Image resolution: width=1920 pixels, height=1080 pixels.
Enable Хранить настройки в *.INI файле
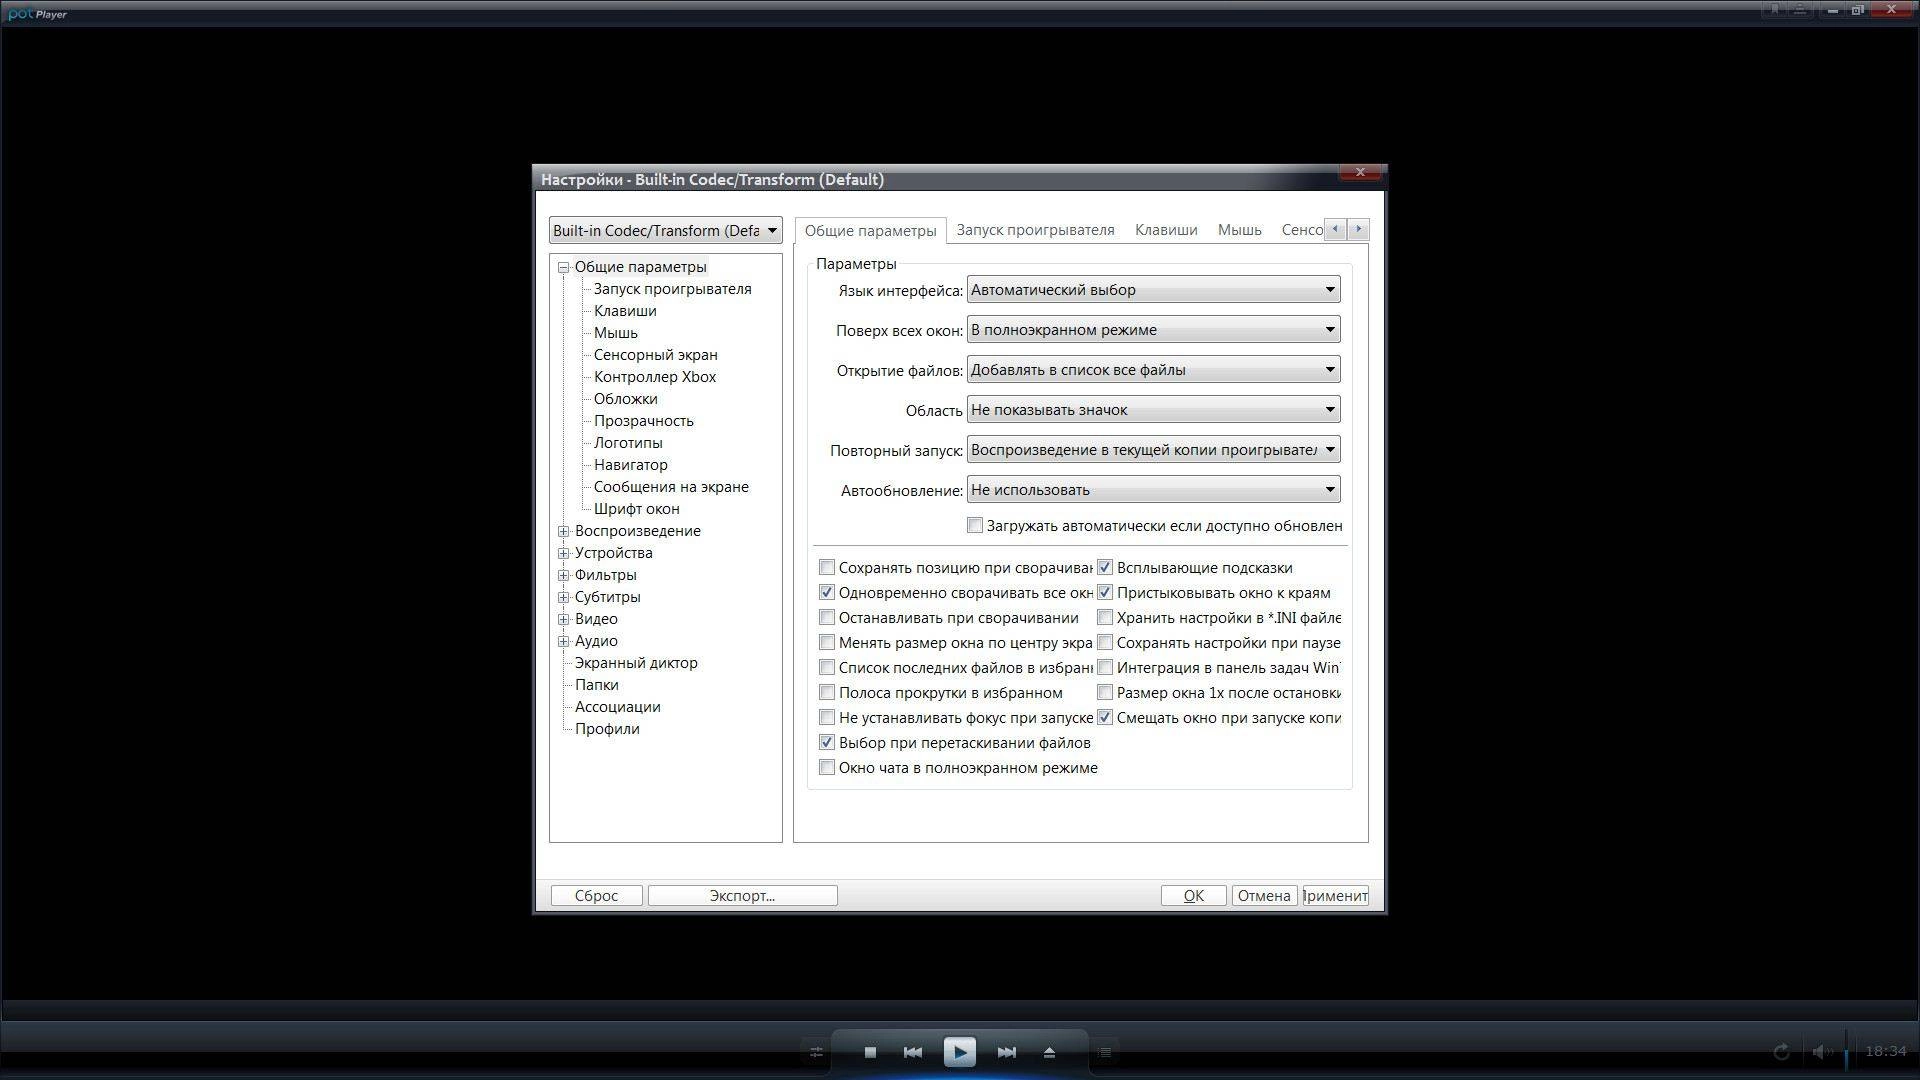(x=1105, y=618)
